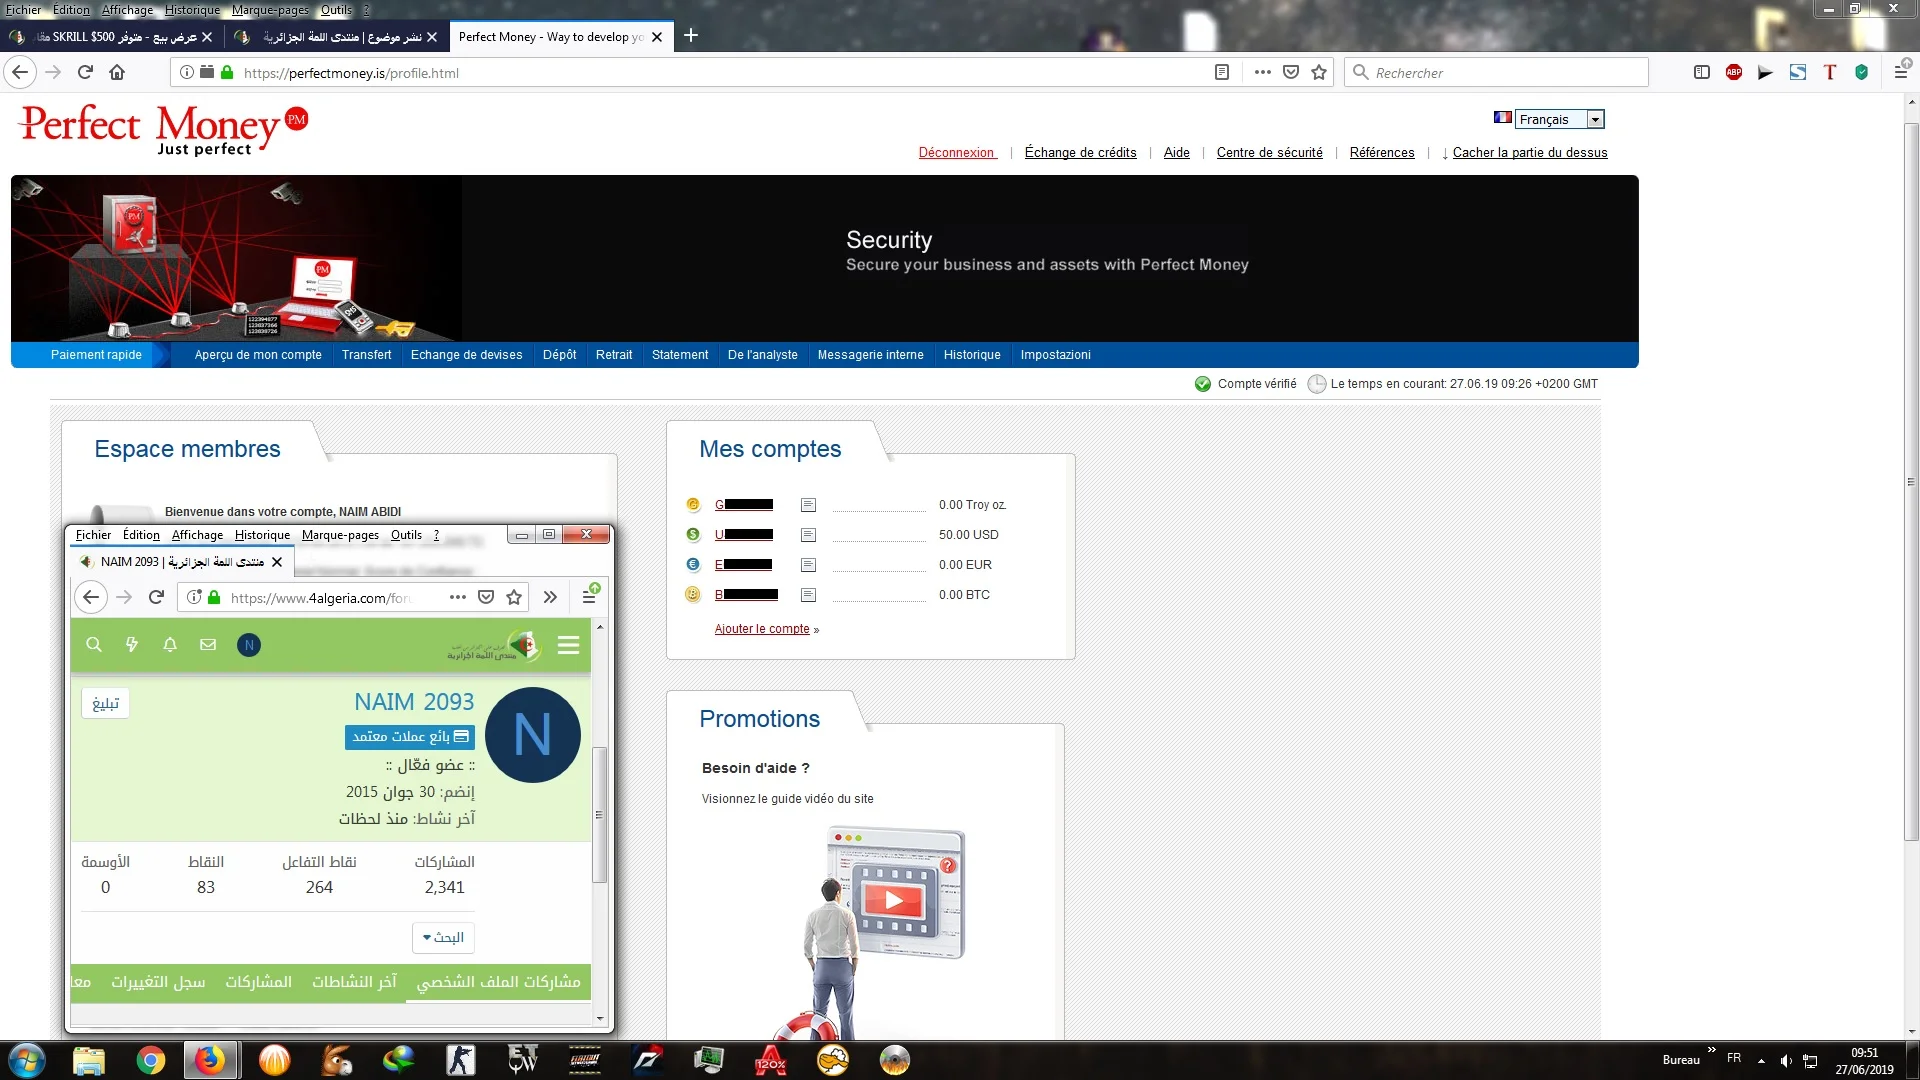Bookmark the page with the star icon in the main URL bar
The height and width of the screenshot is (1080, 1920).
(1319, 72)
